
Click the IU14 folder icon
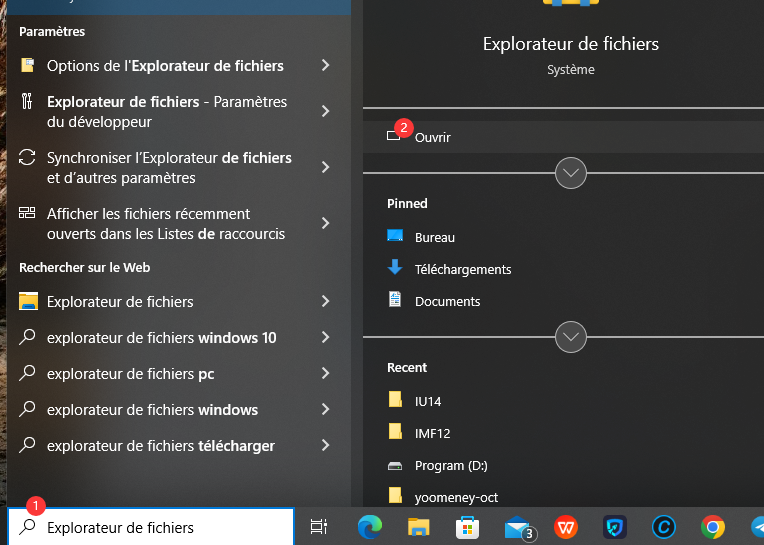[x=395, y=399]
